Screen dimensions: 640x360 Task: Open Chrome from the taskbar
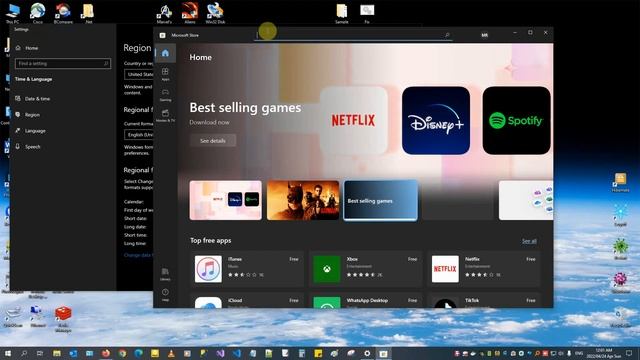(x=122, y=353)
